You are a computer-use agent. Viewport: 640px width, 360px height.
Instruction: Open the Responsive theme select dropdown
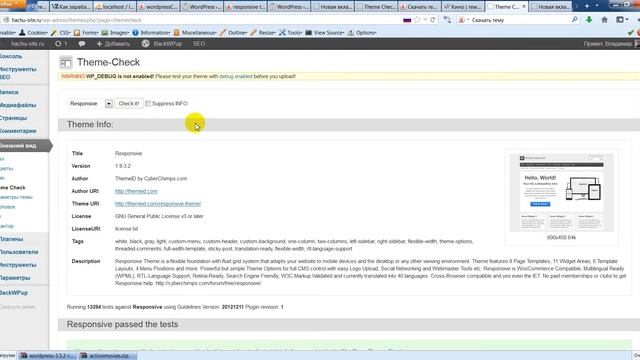90,104
